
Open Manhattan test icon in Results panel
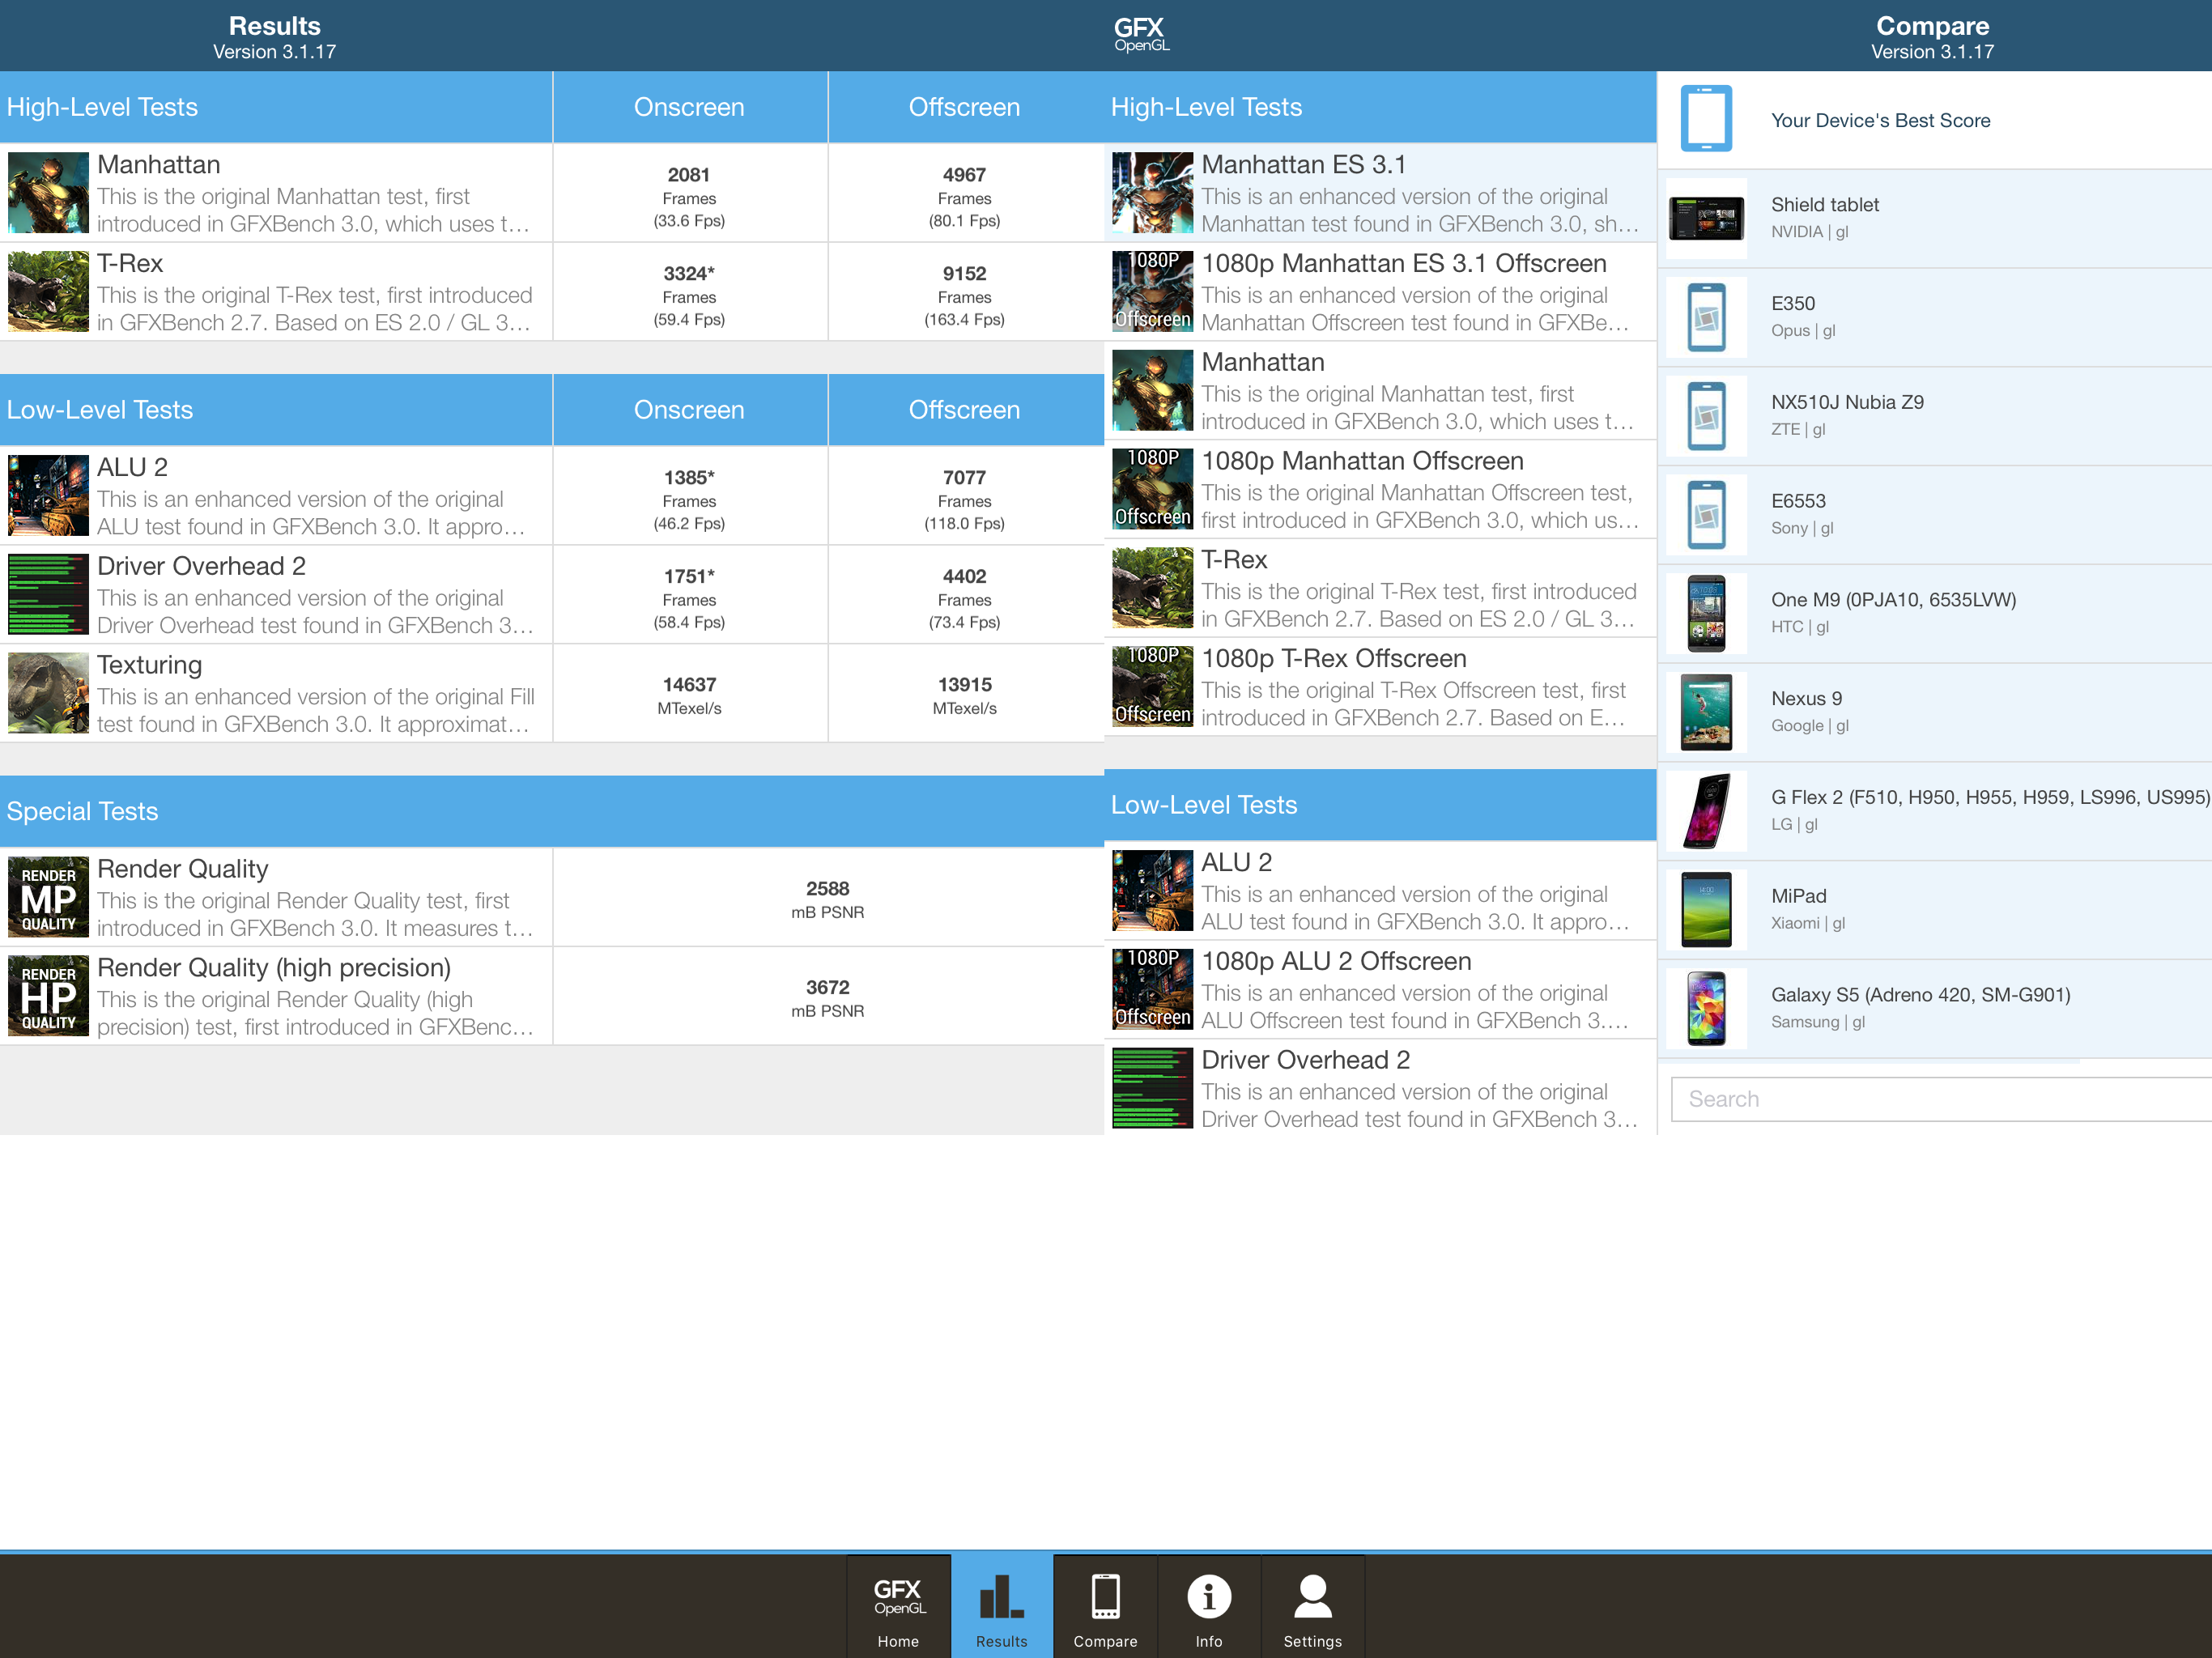48,192
